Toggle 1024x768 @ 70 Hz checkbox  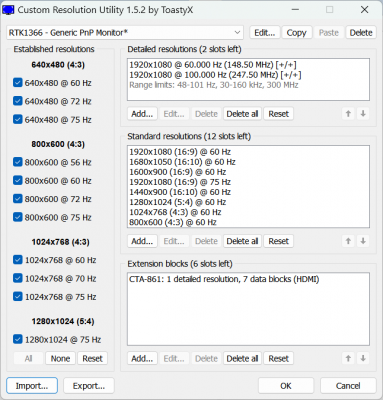(x=18, y=278)
